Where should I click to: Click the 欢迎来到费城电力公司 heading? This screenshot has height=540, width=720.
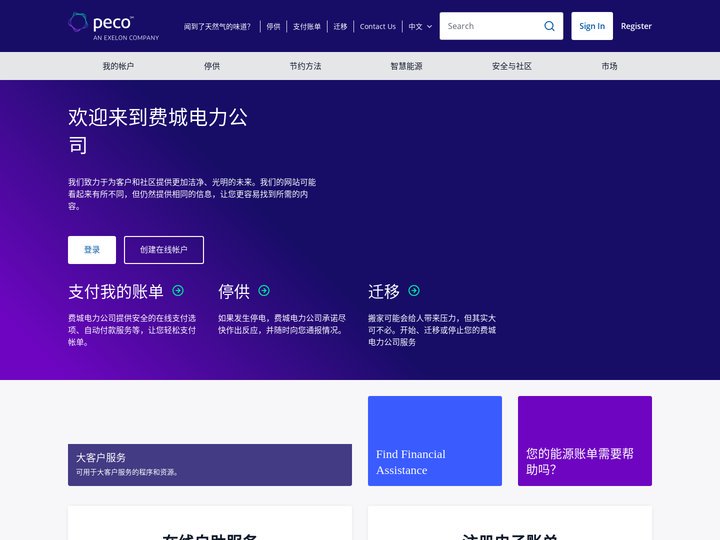coord(158,131)
